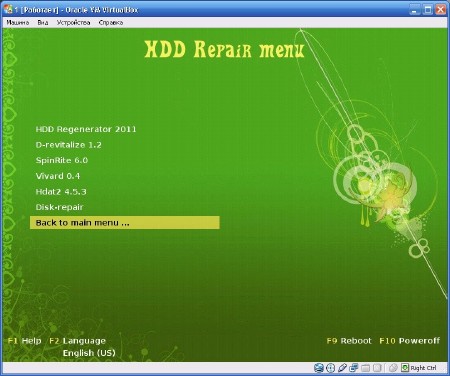
Task: Click the English (US) language label
Action: coord(89,353)
